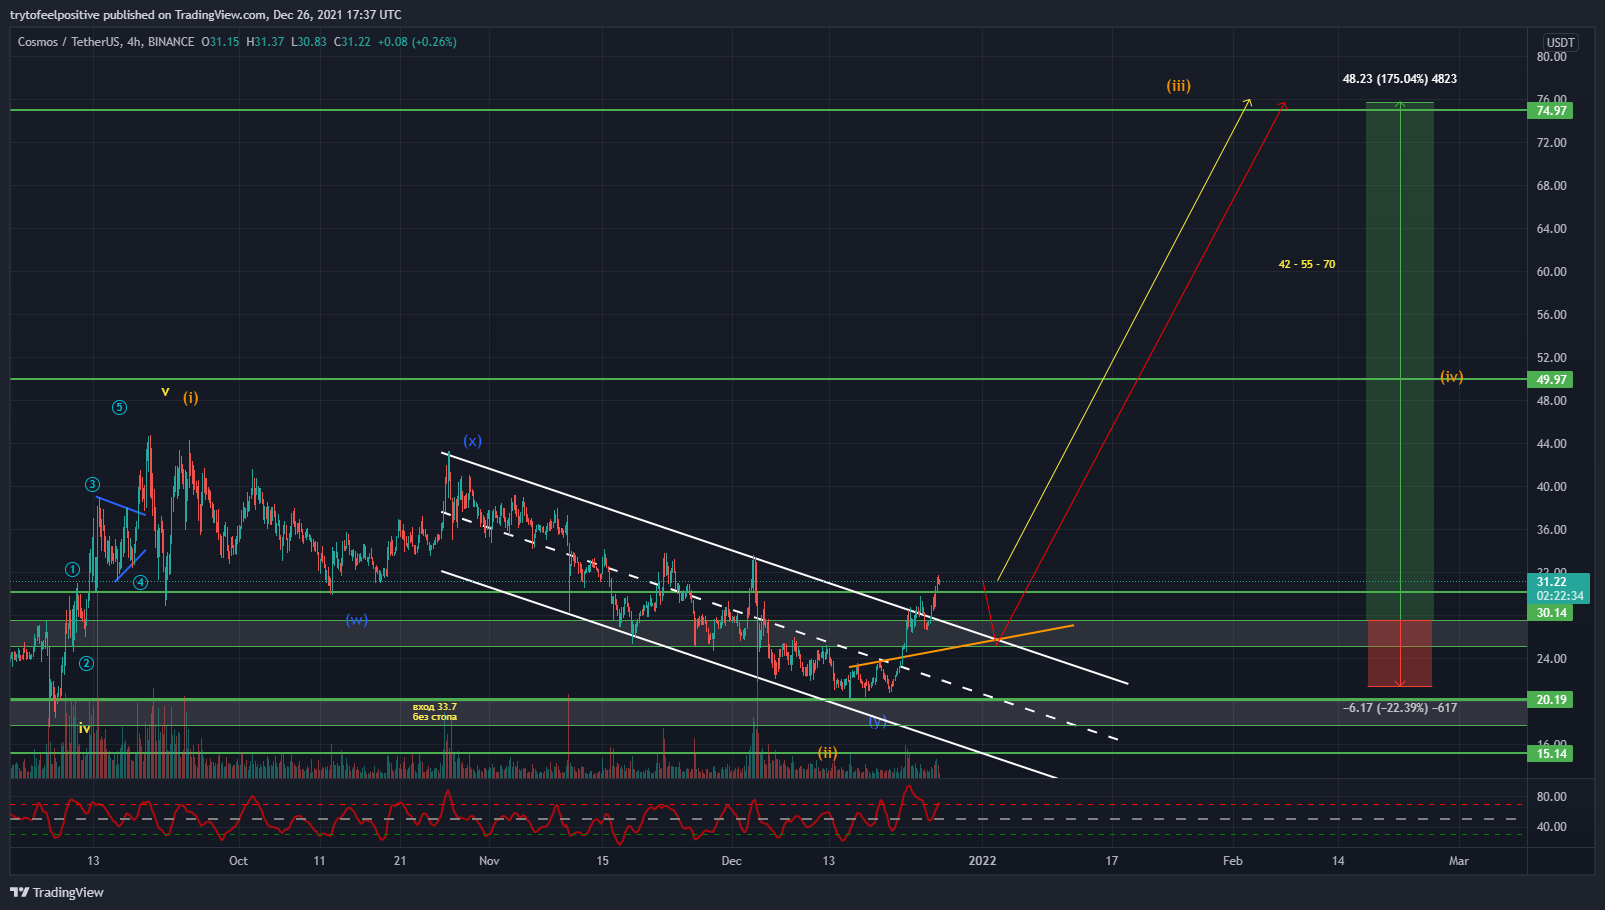Click the 20.19 green price label
1605x910 pixels.
1551,700
